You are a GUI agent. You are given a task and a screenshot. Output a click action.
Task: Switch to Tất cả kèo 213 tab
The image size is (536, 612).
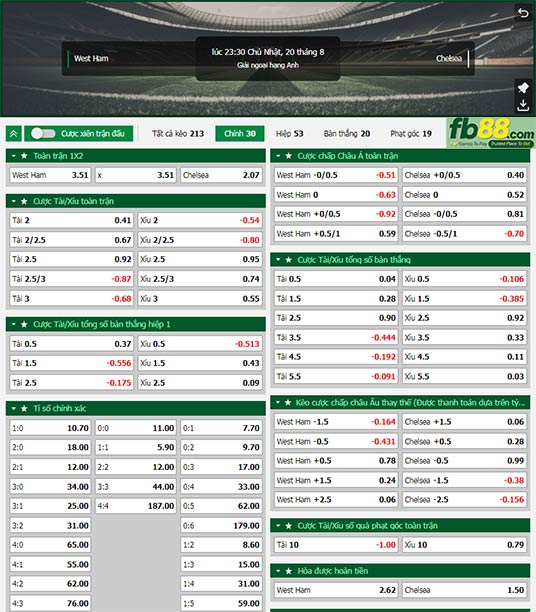[x=178, y=134]
